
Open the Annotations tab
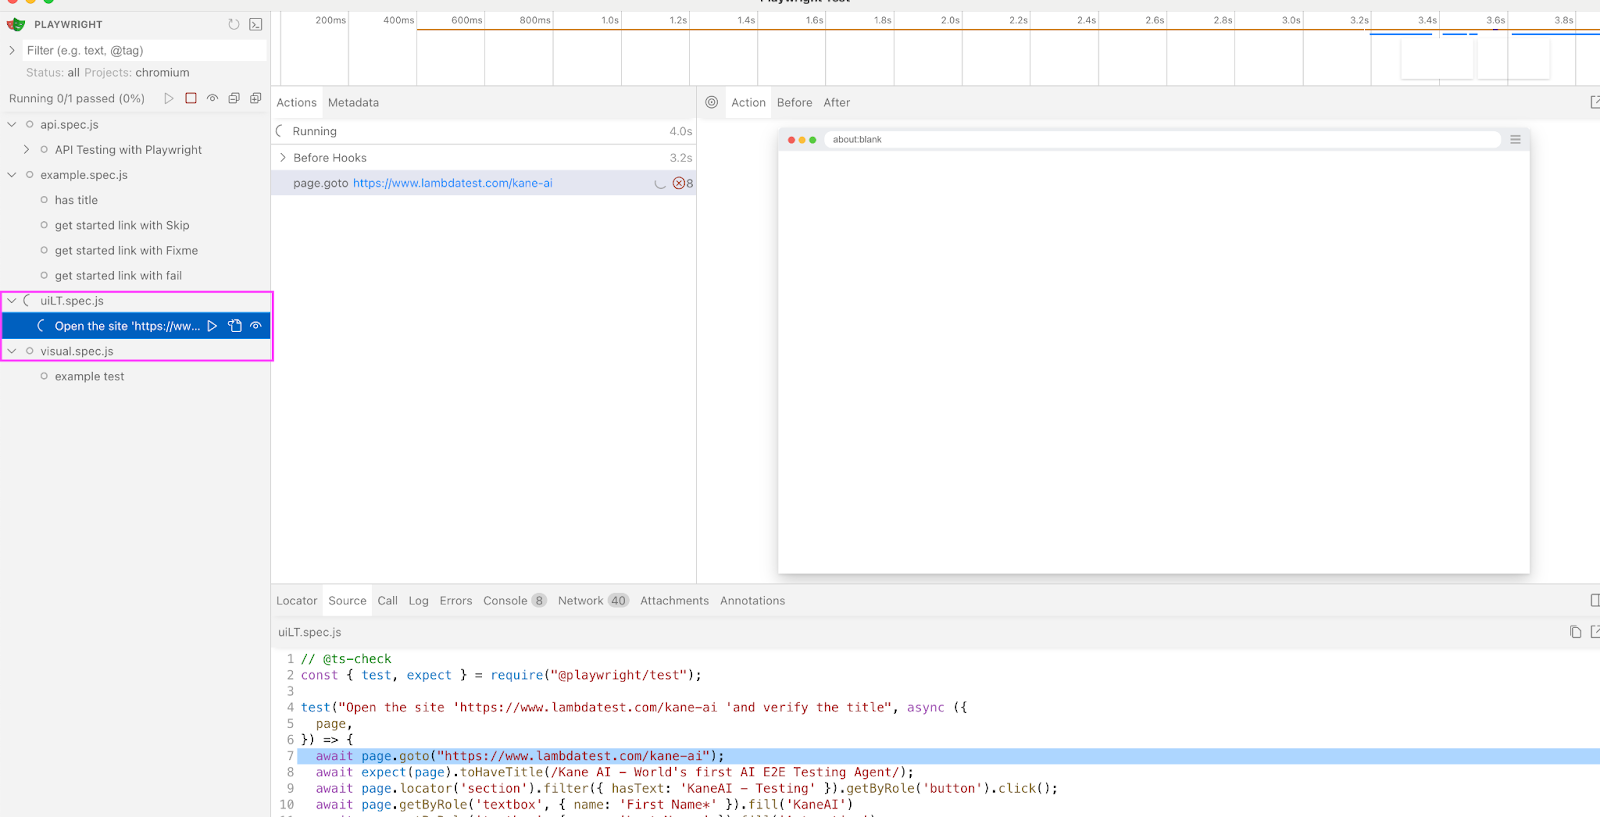tap(752, 600)
